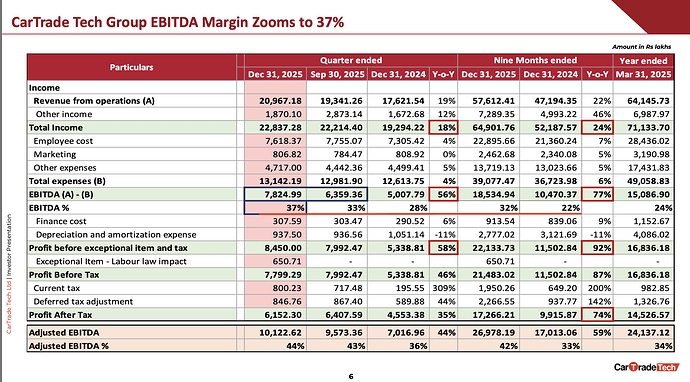Screen dimensions: 690x382
Task: Select the Exceptional Item Labour law impact label
Action: [x=111, y=261]
